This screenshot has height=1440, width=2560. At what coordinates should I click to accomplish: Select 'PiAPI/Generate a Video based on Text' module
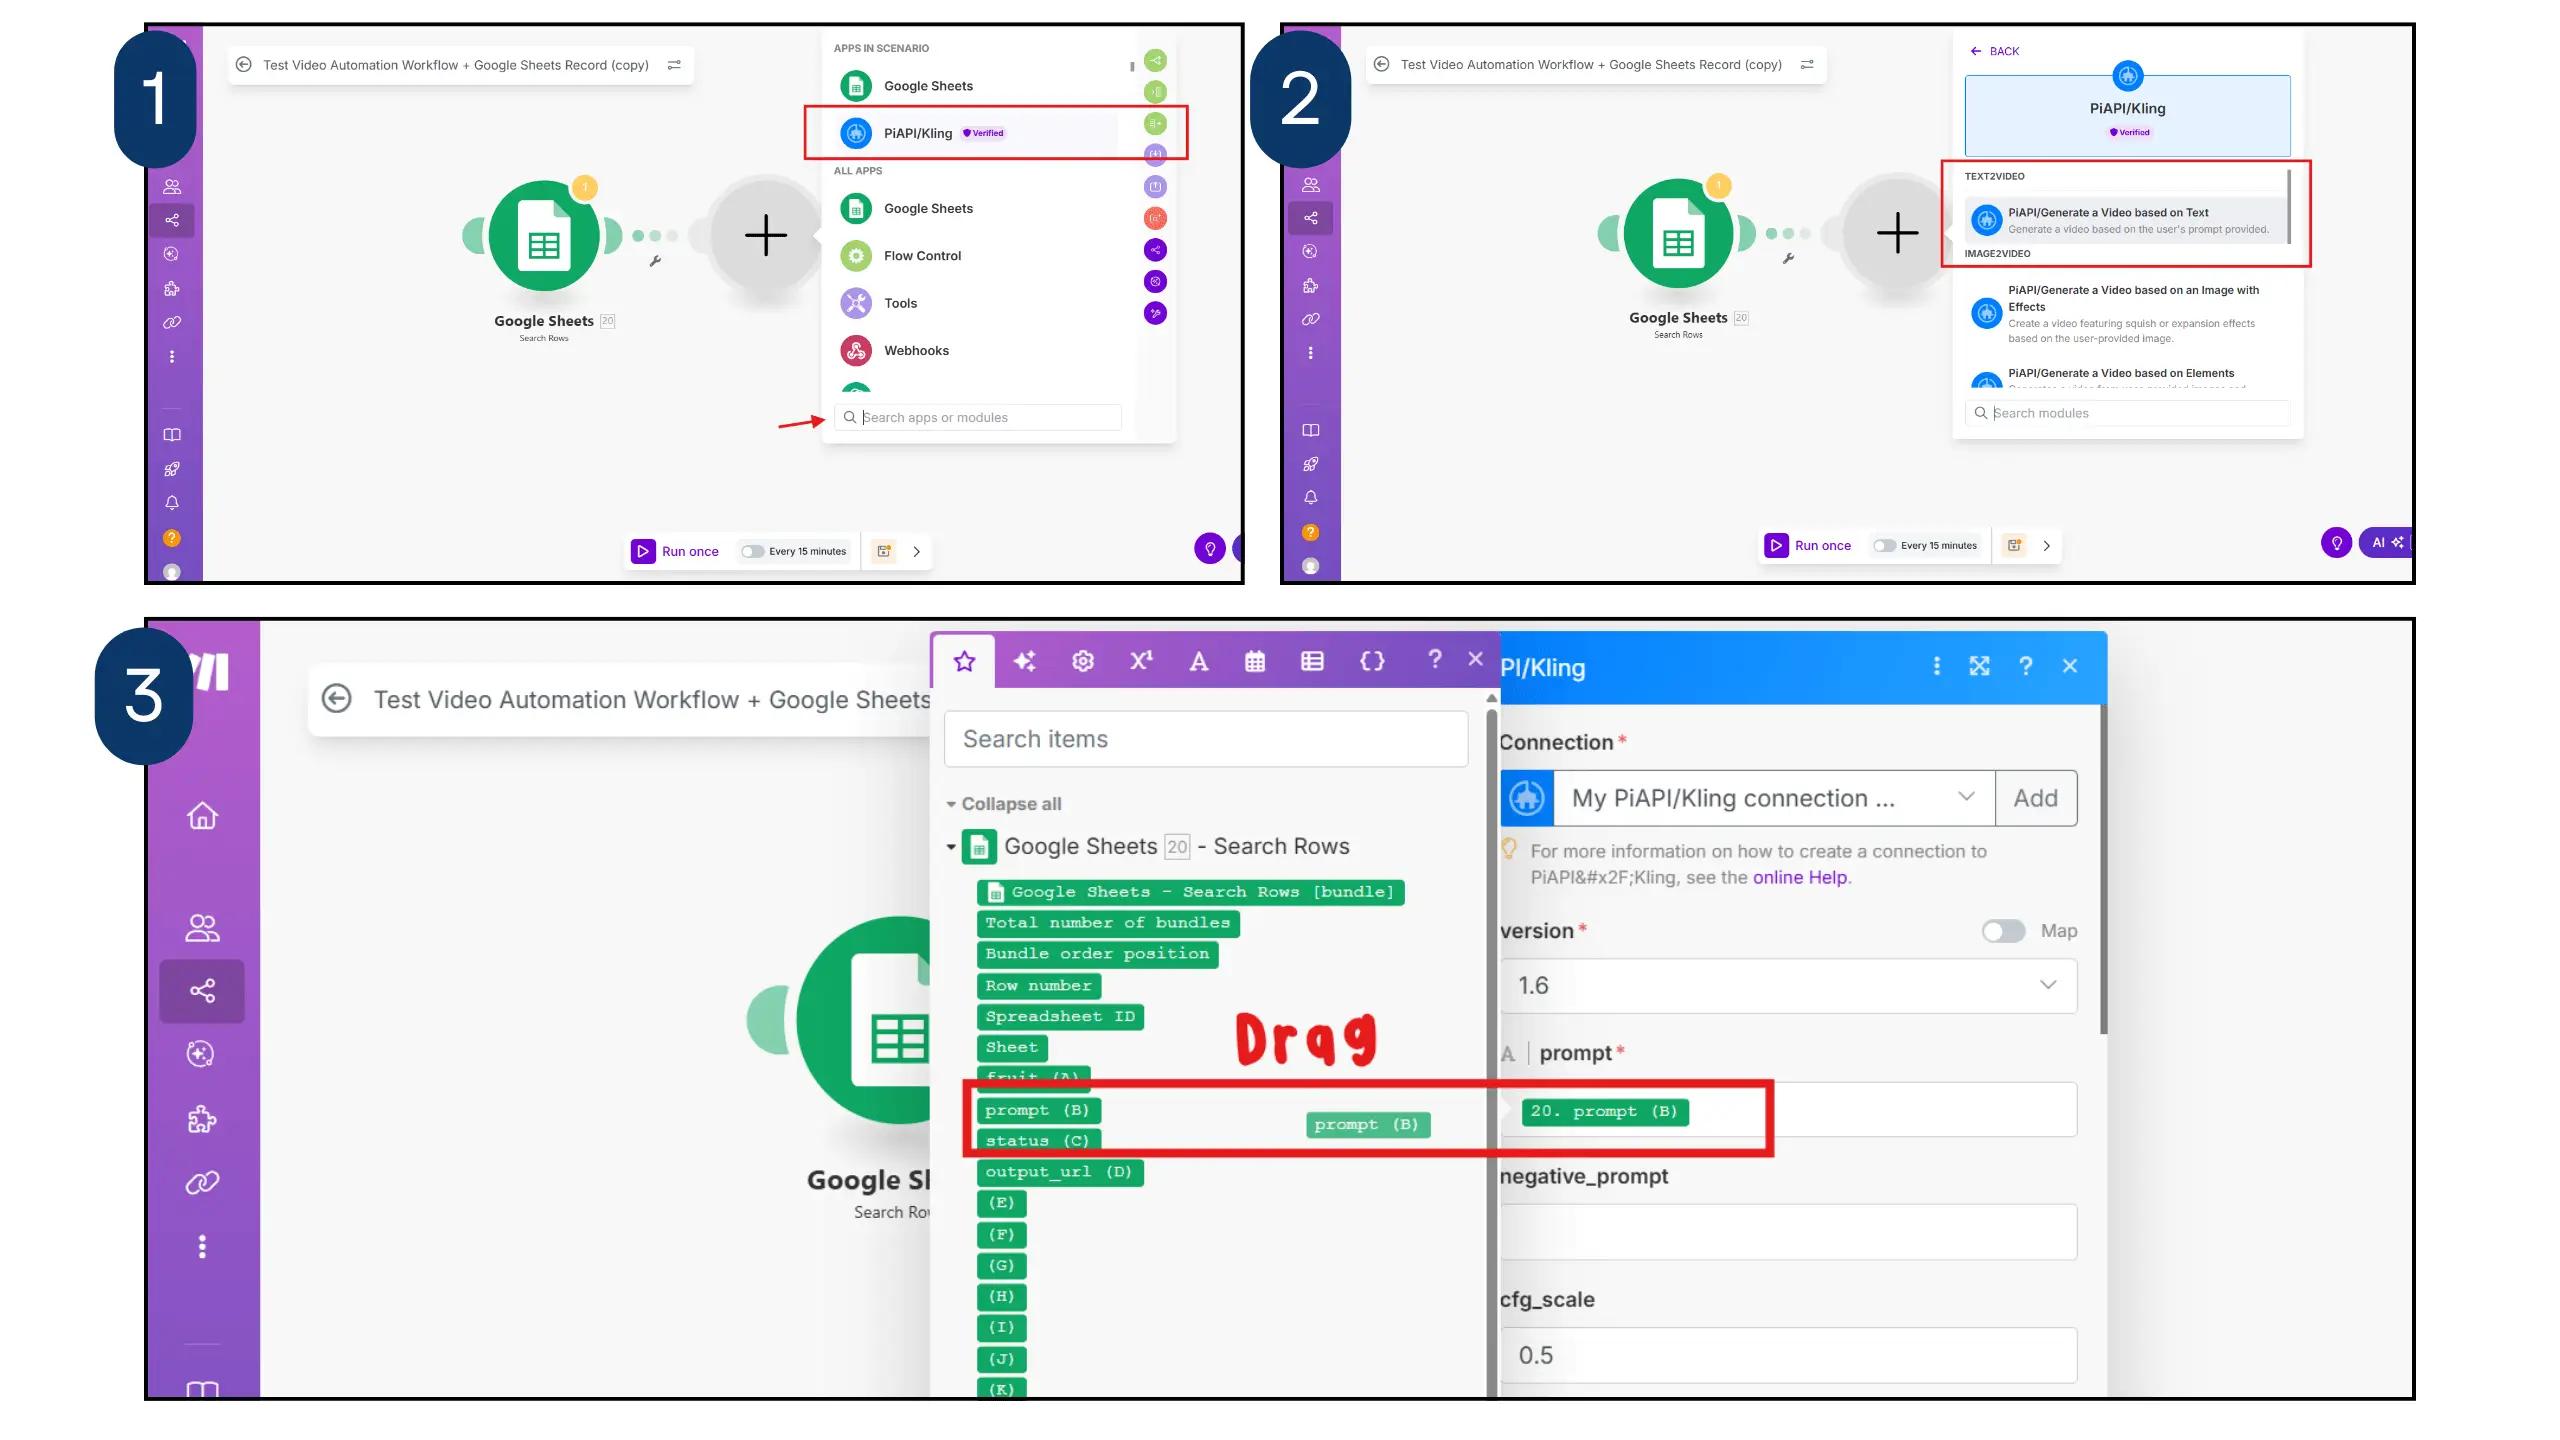point(2125,220)
